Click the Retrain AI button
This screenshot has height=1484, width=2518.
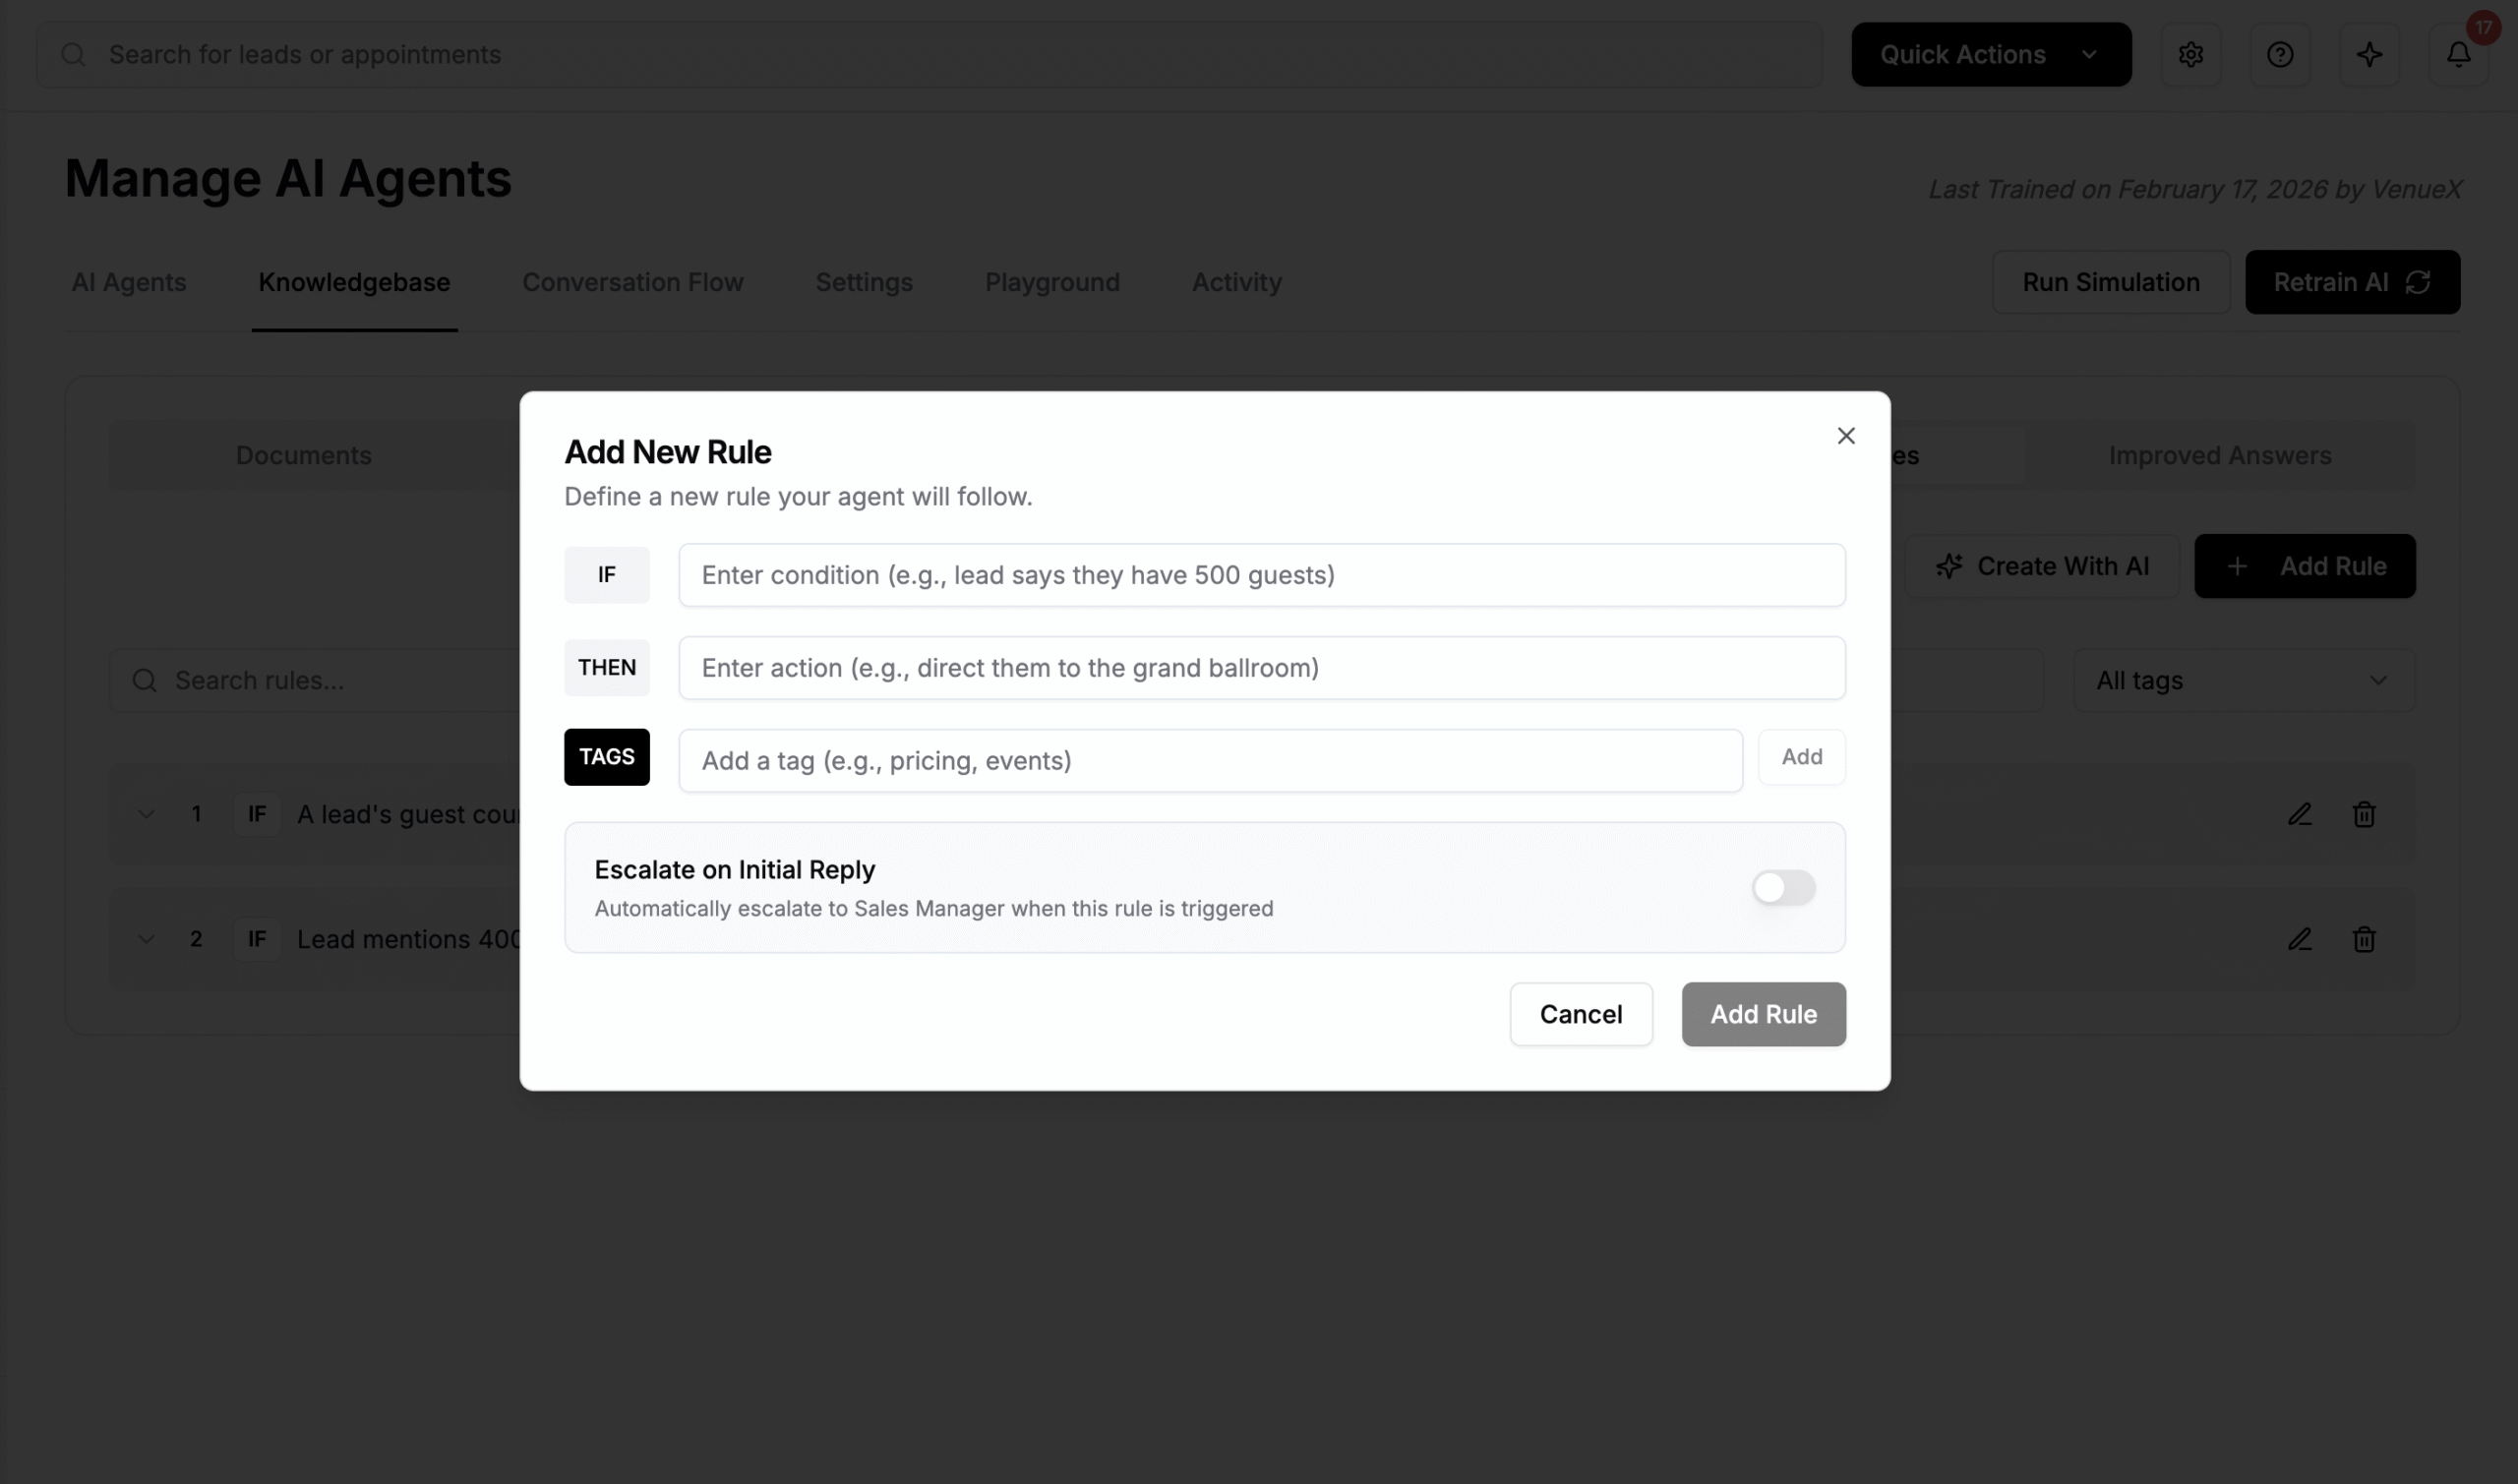click(2351, 283)
